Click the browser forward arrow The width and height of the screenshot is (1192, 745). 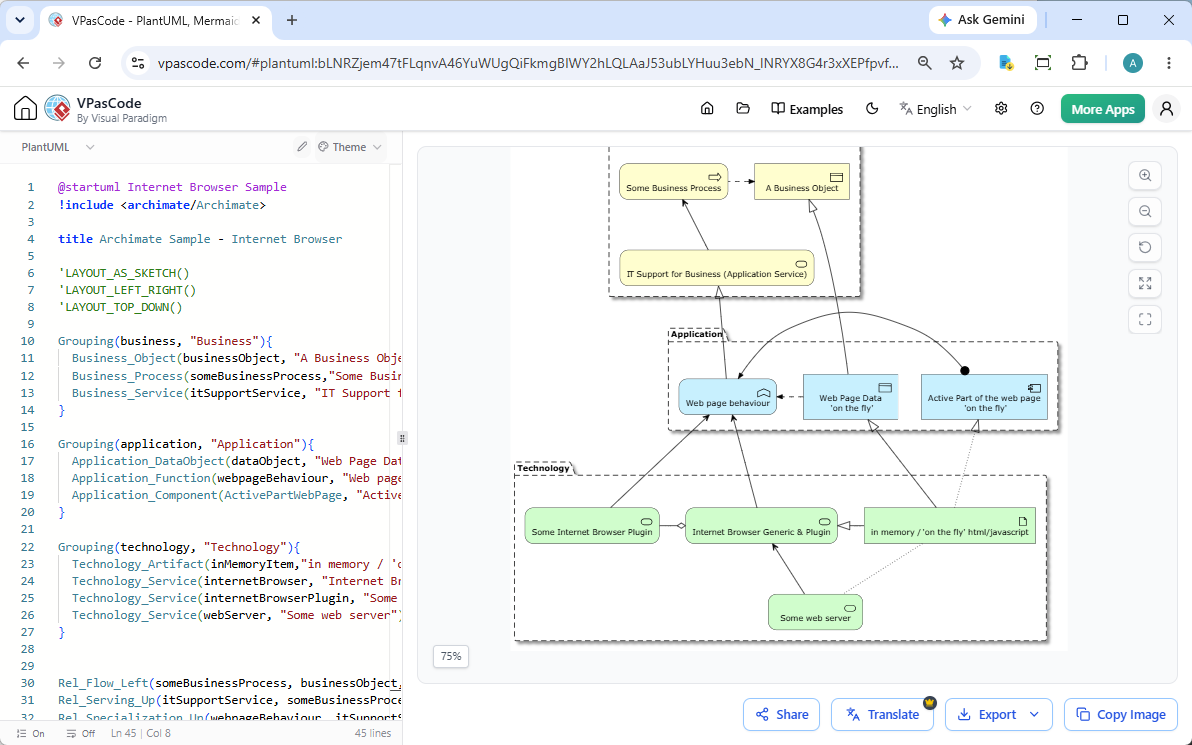coord(59,63)
